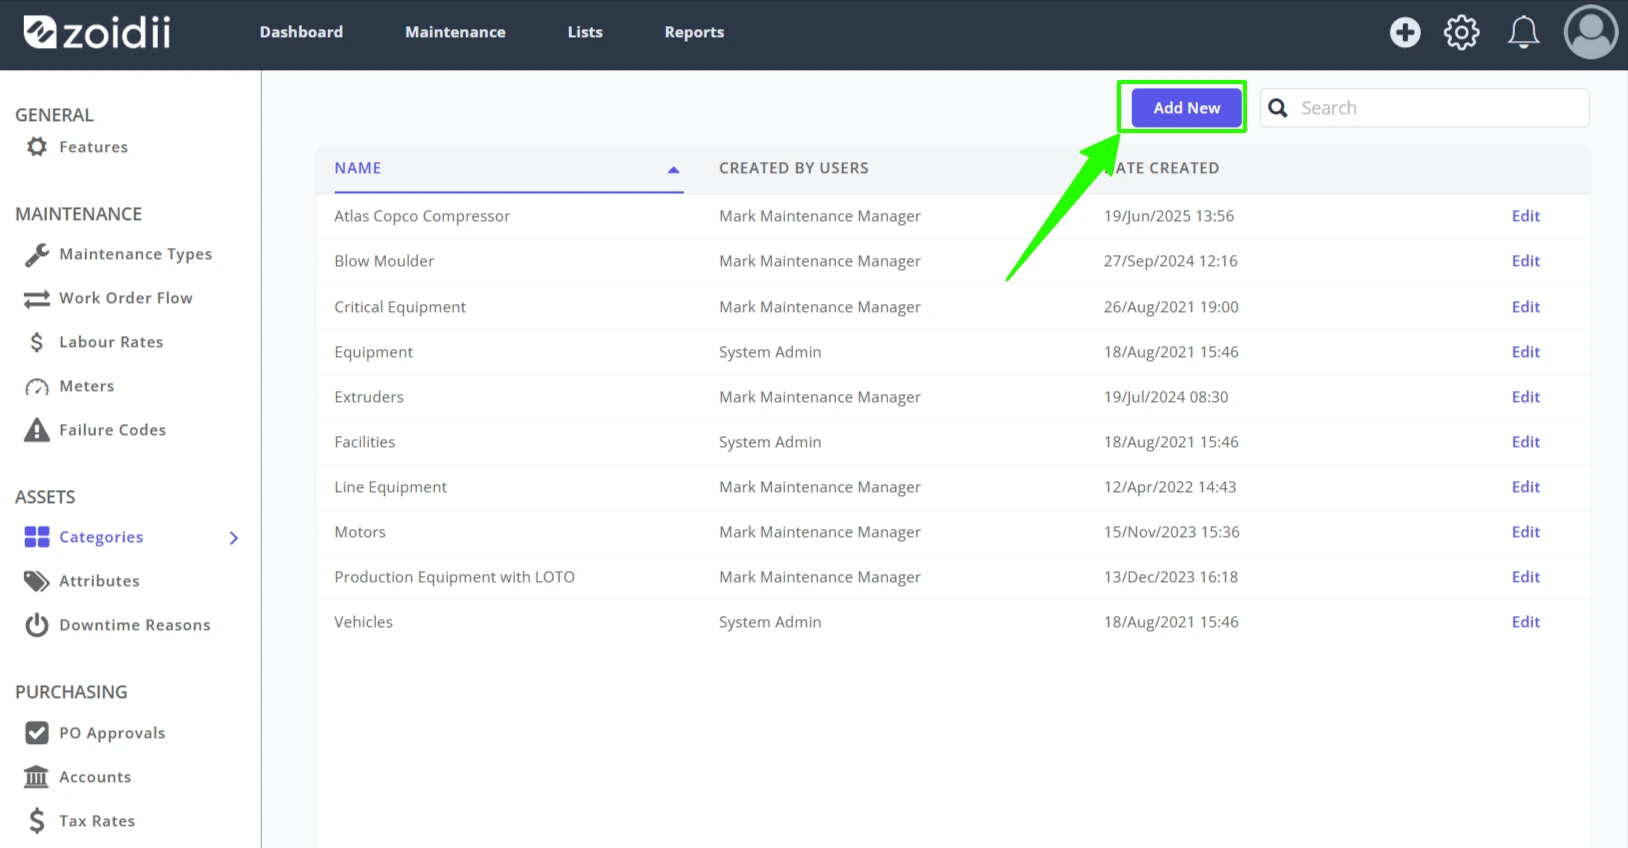
Task: Click the PO Approvals checkmark icon
Action: point(37,733)
